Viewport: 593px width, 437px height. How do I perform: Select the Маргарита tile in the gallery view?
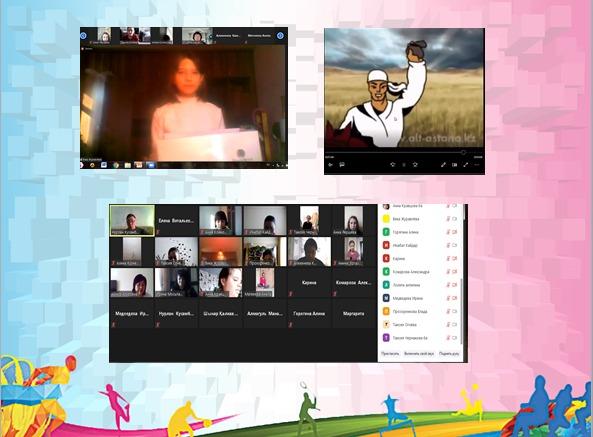(x=353, y=313)
